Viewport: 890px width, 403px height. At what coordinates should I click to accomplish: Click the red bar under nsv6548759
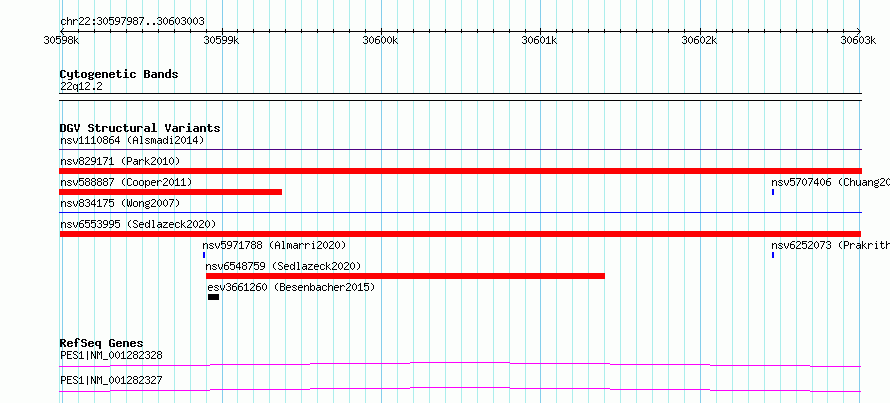click(x=405, y=276)
